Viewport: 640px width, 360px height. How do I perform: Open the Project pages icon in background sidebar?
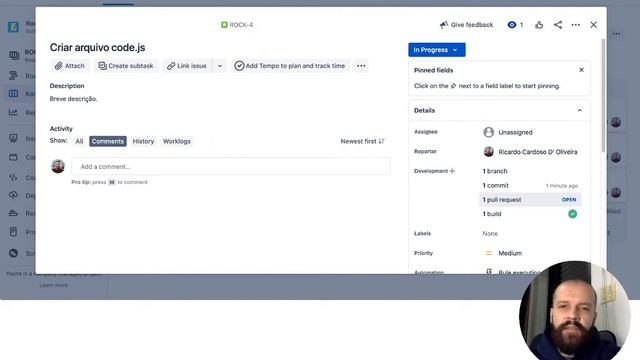pyautogui.click(x=13, y=232)
